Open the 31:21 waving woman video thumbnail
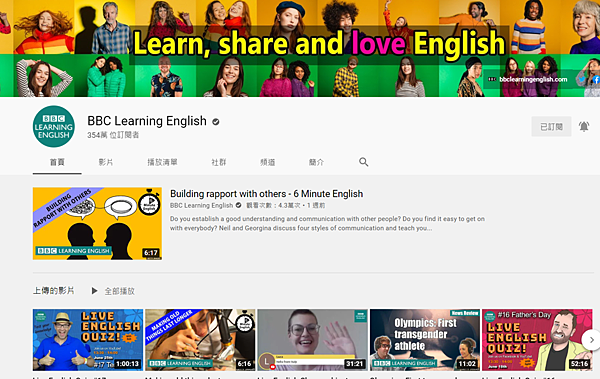The image size is (600, 379). point(313,340)
